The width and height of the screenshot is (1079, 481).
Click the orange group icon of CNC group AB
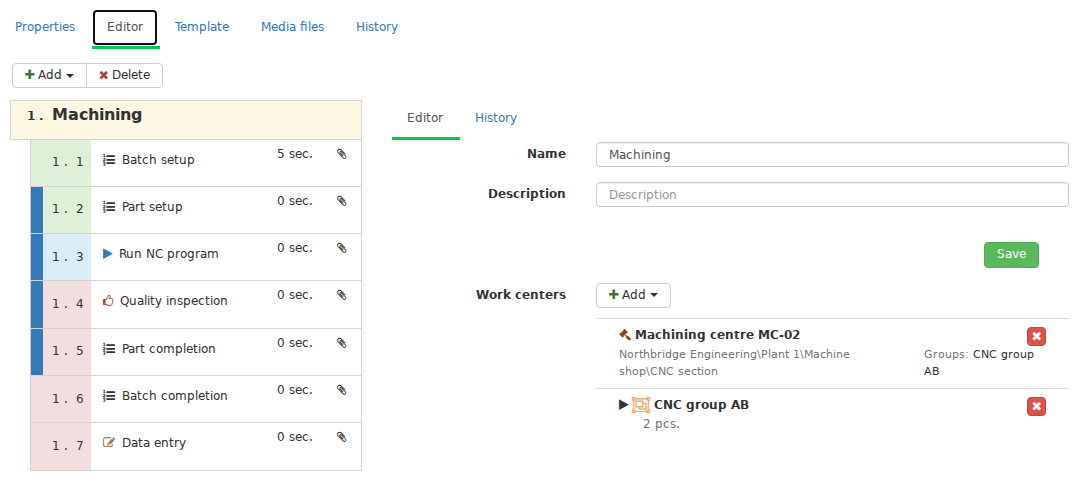click(641, 405)
